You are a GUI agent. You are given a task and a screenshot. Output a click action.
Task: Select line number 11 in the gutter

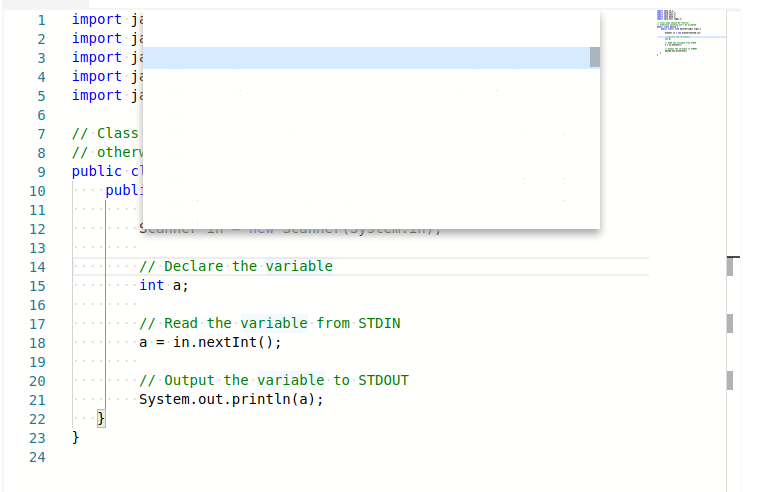coord(37,211)
